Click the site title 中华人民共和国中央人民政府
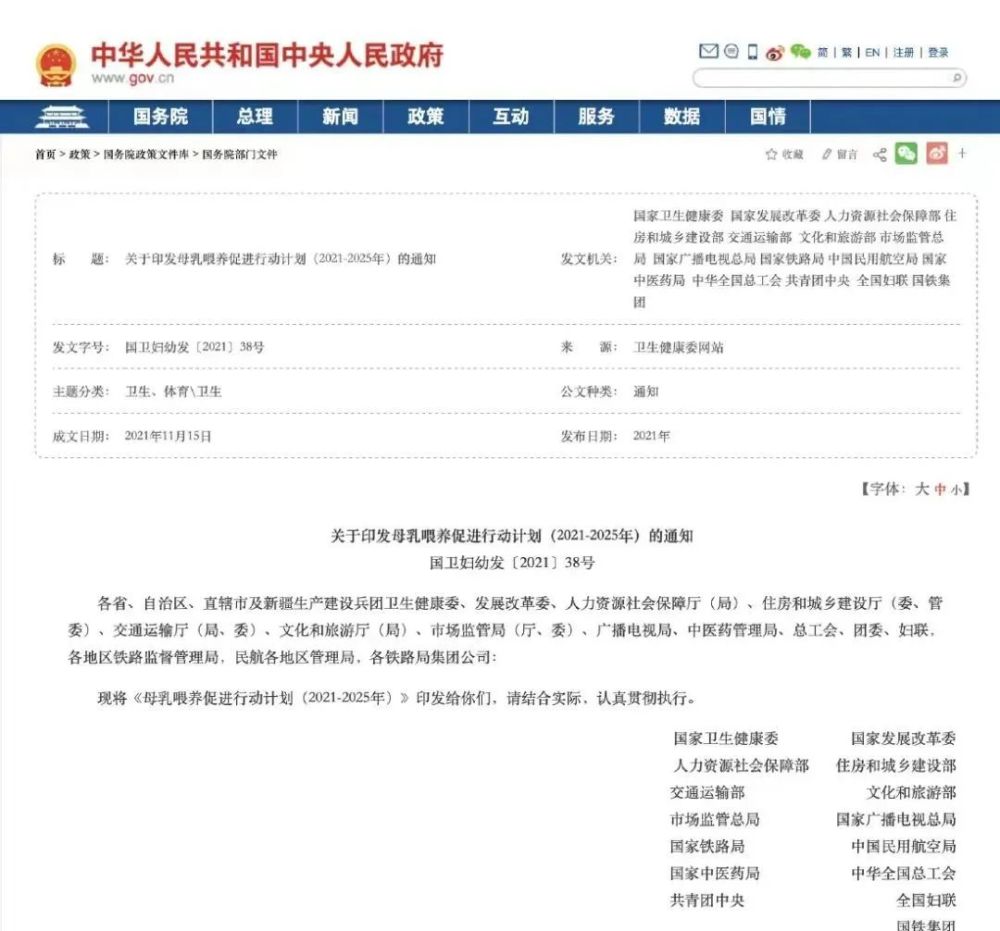The image size is (1000, 931). (267, 55)
